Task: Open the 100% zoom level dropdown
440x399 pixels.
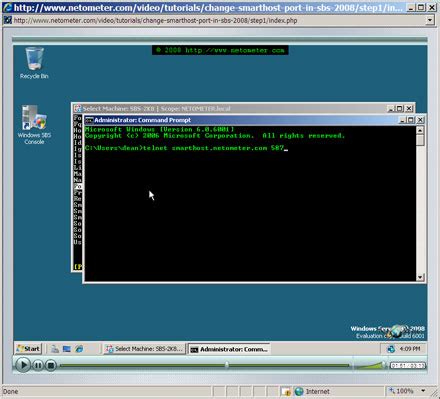Action: click(423, 391)
